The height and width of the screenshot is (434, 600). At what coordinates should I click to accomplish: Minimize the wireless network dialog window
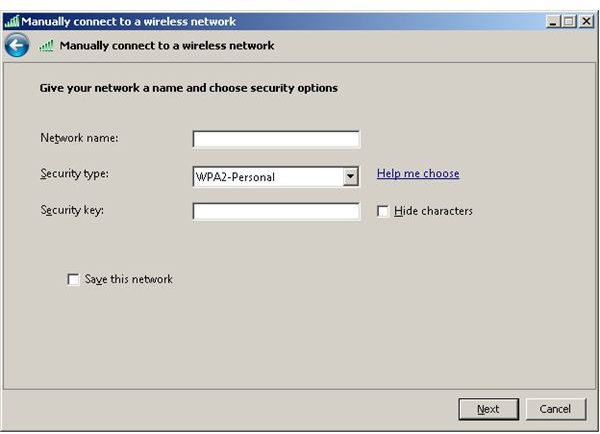pyautogui.click(x=553, y=21)
